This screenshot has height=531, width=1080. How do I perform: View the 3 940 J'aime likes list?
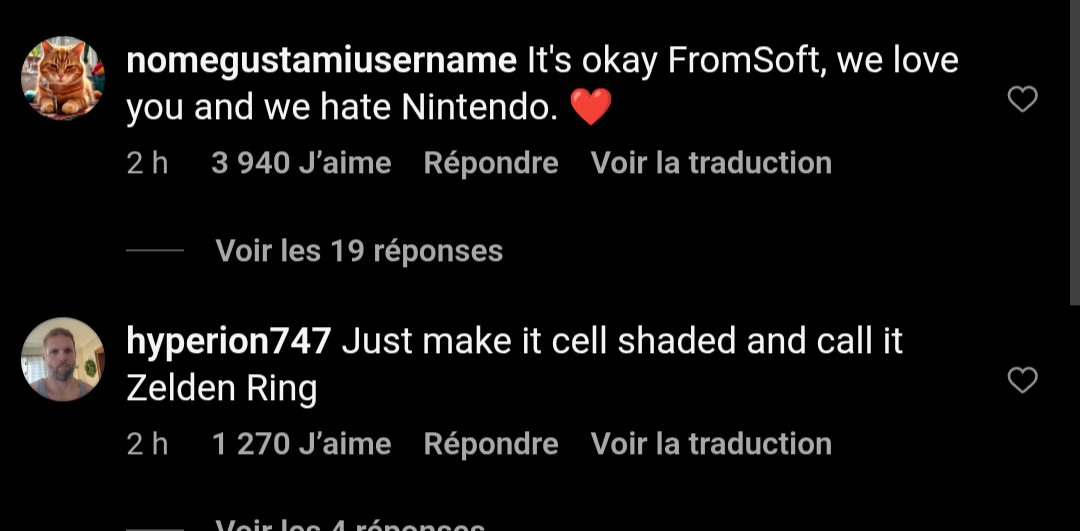tap(301, 163)
